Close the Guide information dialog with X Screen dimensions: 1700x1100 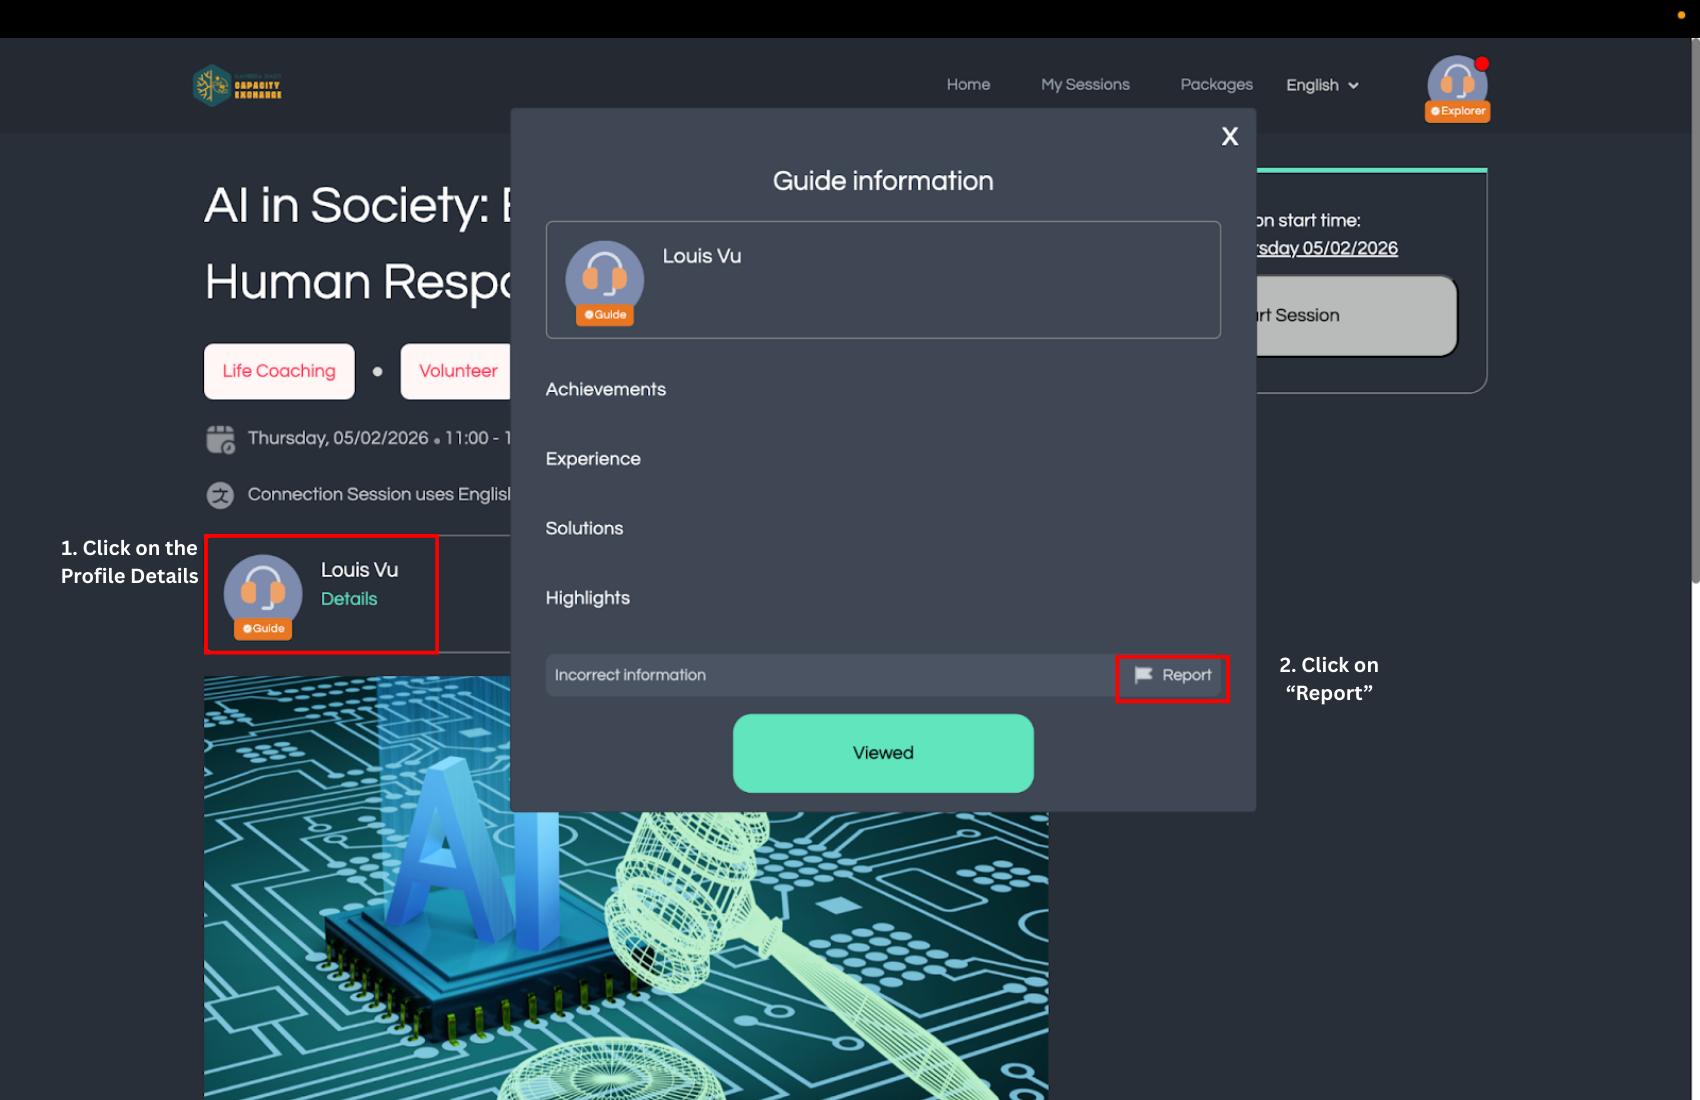coord(1229,137)
